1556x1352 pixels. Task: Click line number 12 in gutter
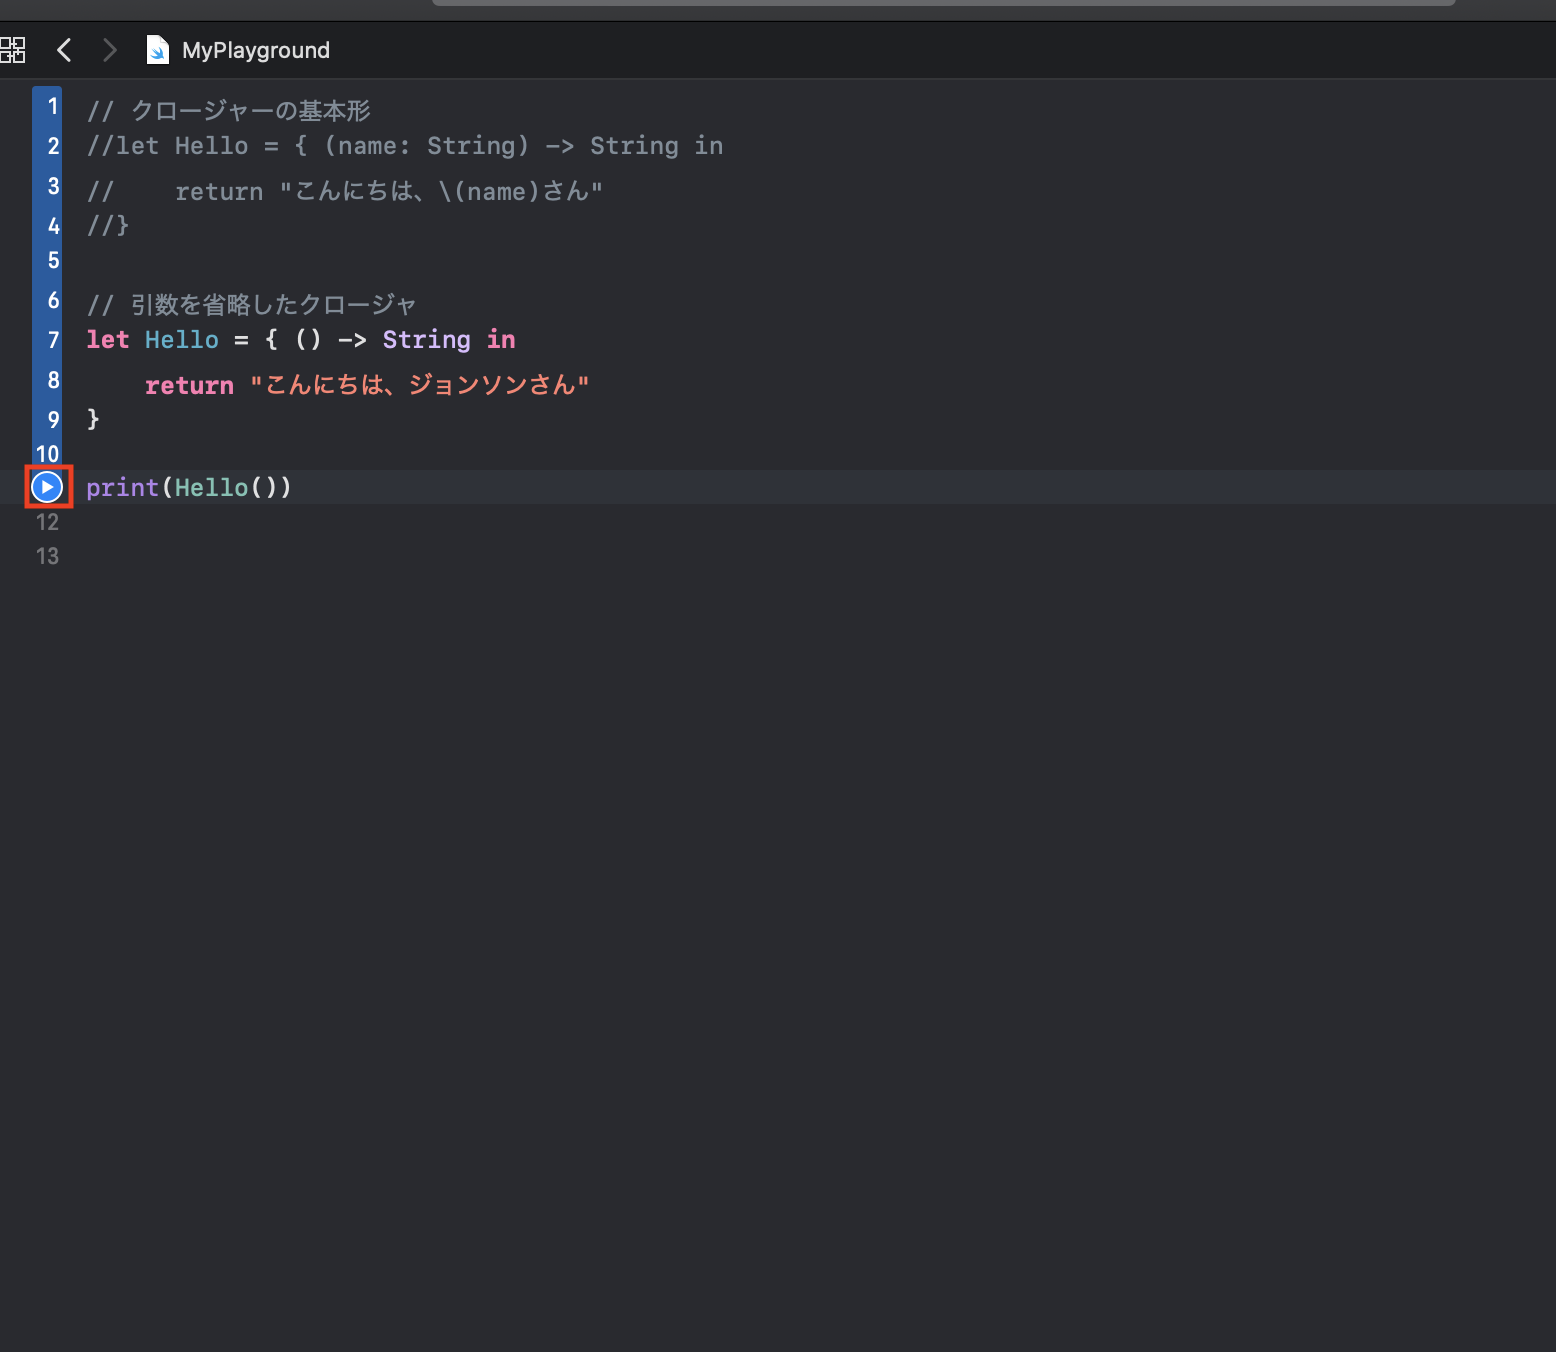click(x=48, y=522)
